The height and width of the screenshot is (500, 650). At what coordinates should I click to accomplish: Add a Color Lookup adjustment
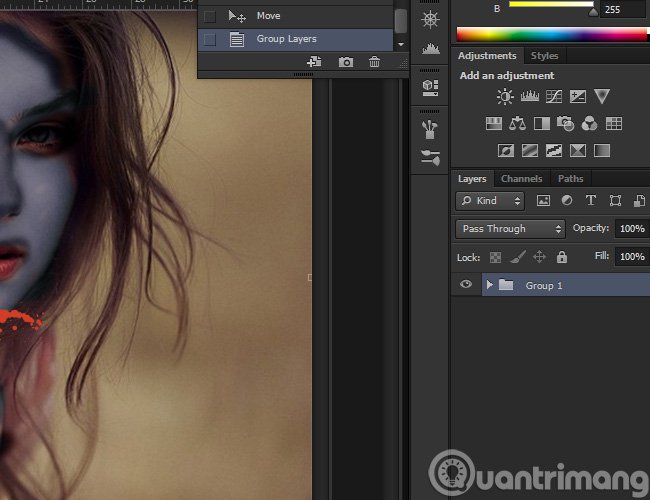[x=614, y=124]
